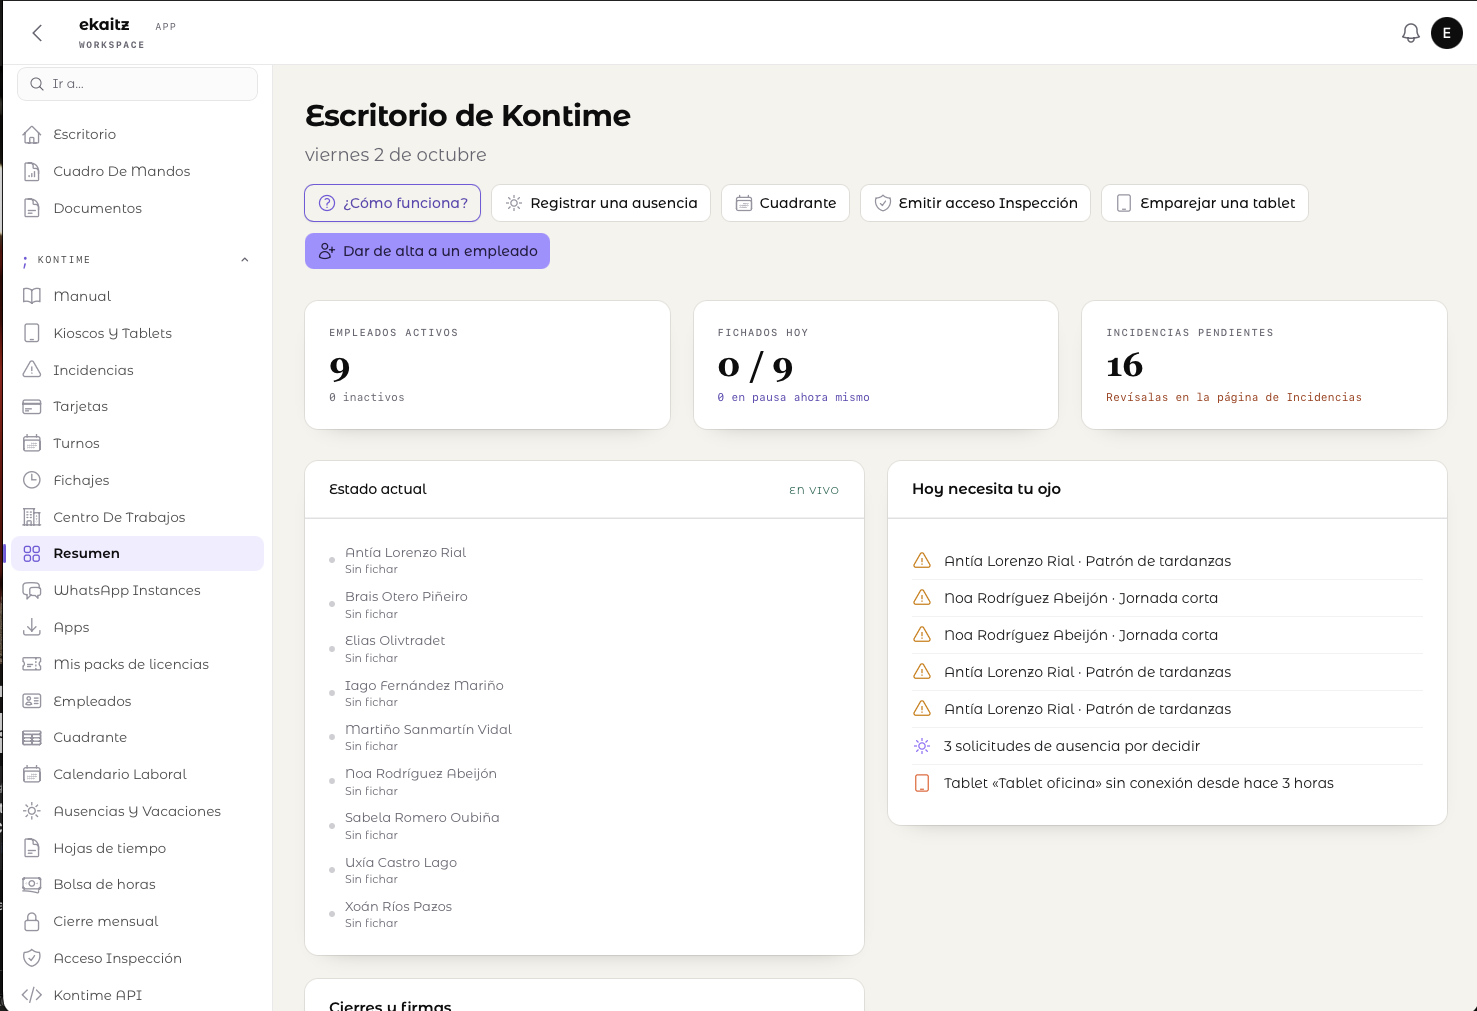Collapse the KONTIME sidebar section
1477x1011 pixels.
tap(244, 260)
